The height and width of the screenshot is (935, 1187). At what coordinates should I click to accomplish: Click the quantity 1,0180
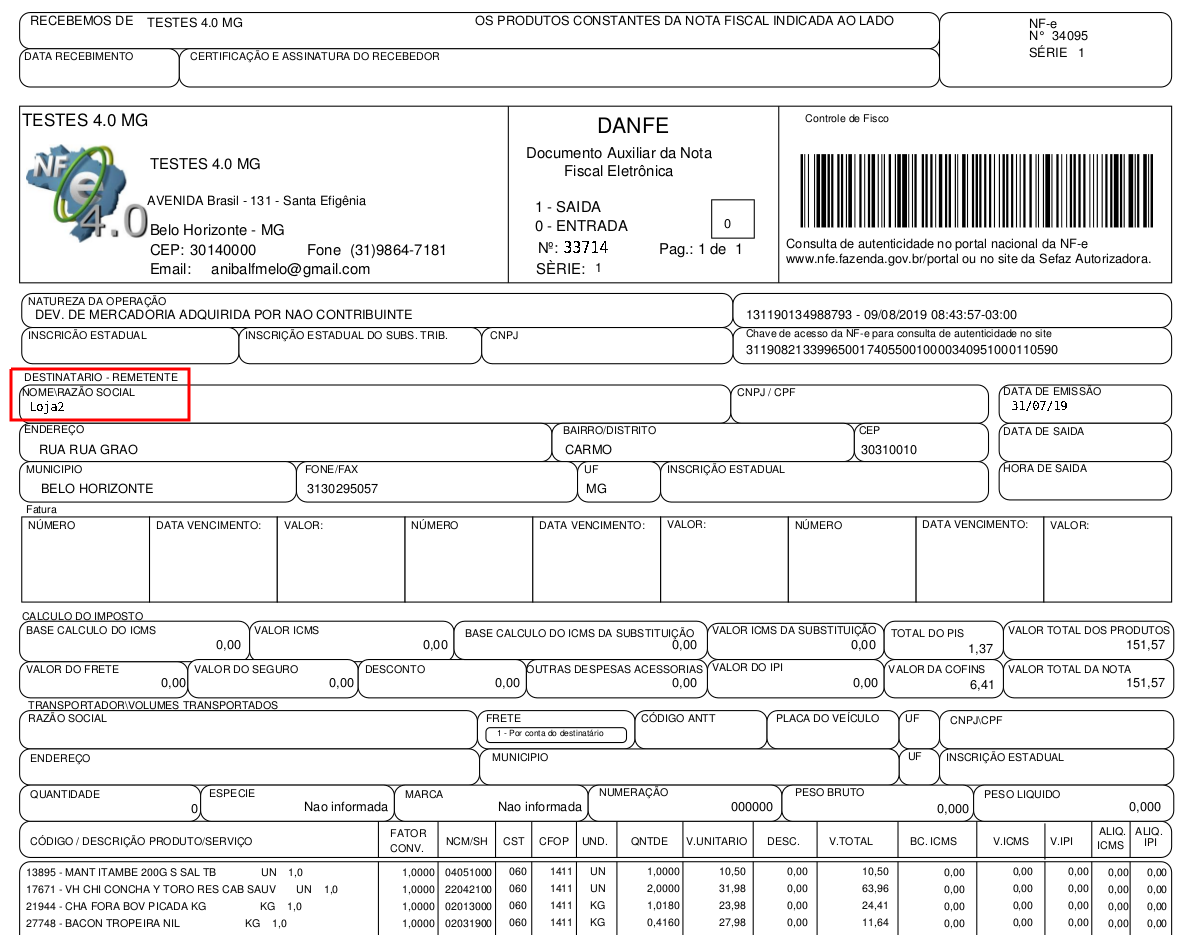click(x=663, y=905)
